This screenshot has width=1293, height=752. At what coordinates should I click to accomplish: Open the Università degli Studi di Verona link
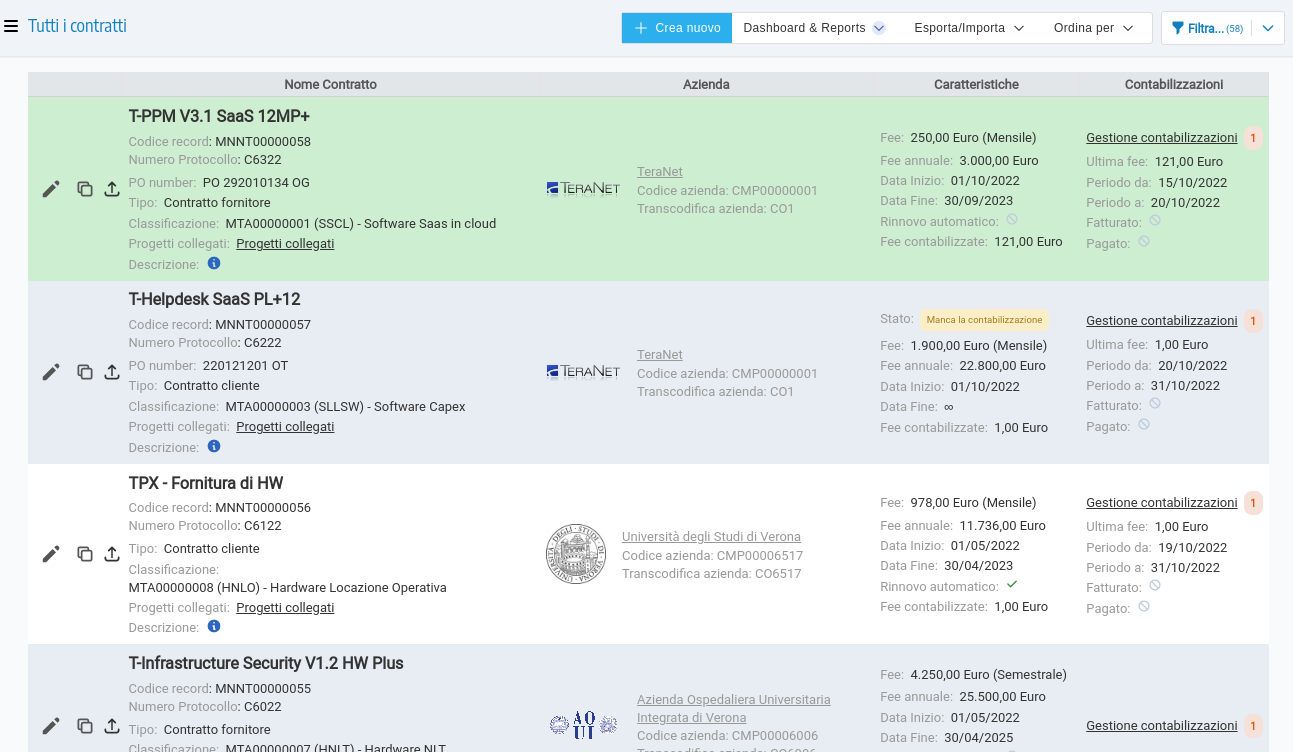pos(711,537)
